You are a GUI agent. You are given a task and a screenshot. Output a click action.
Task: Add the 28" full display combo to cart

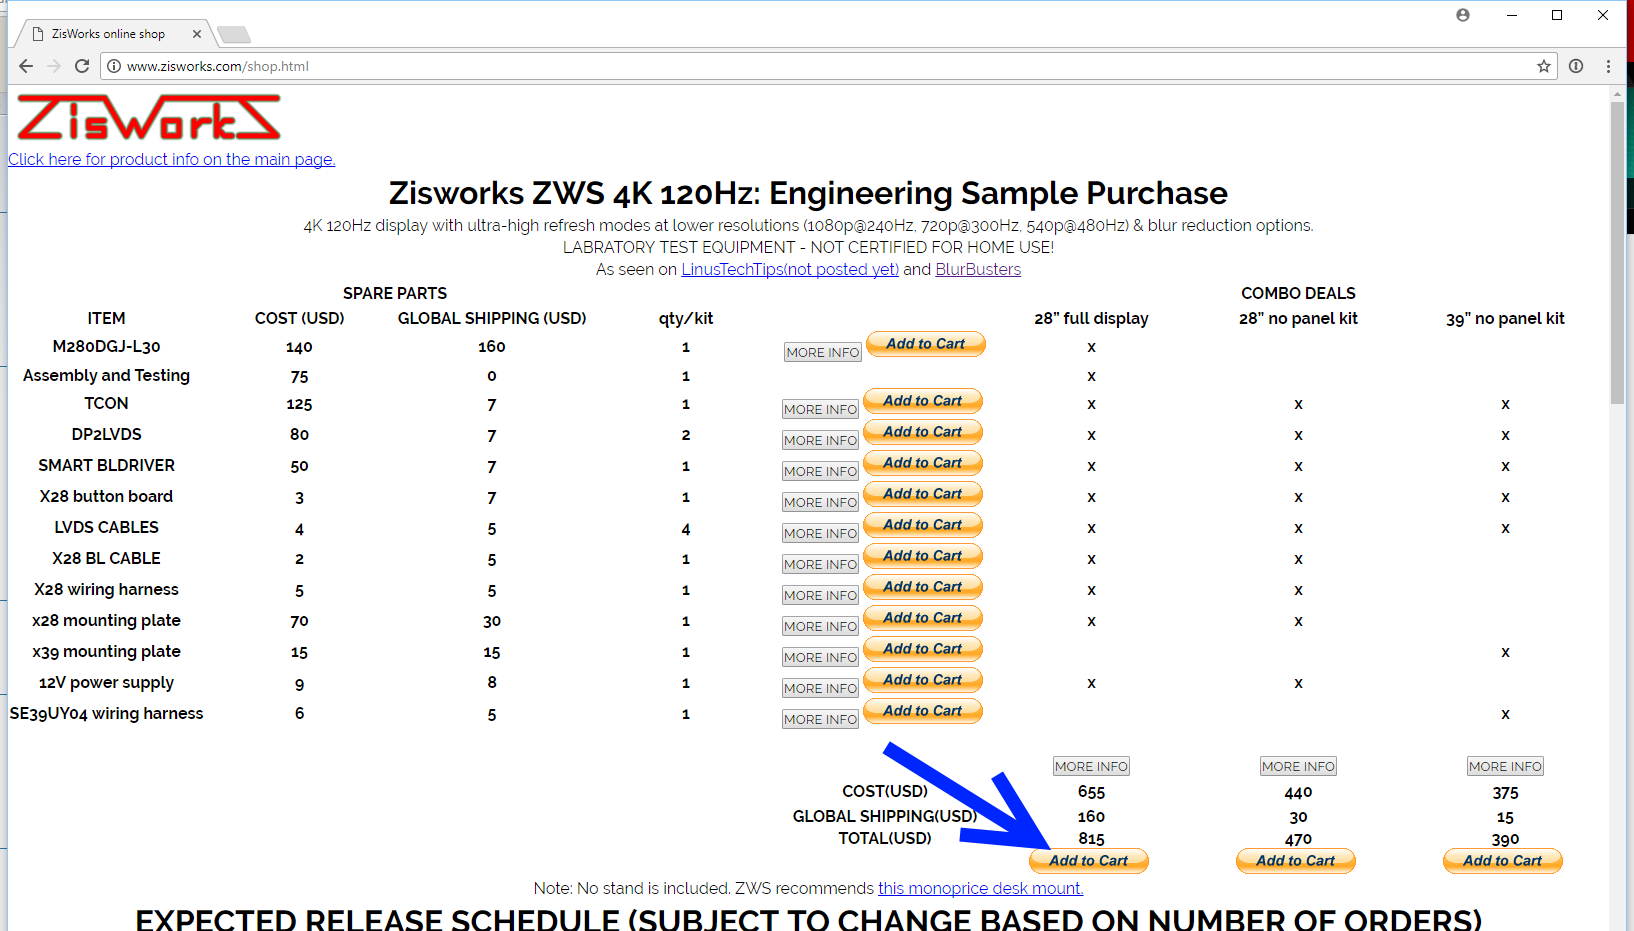1088,861
